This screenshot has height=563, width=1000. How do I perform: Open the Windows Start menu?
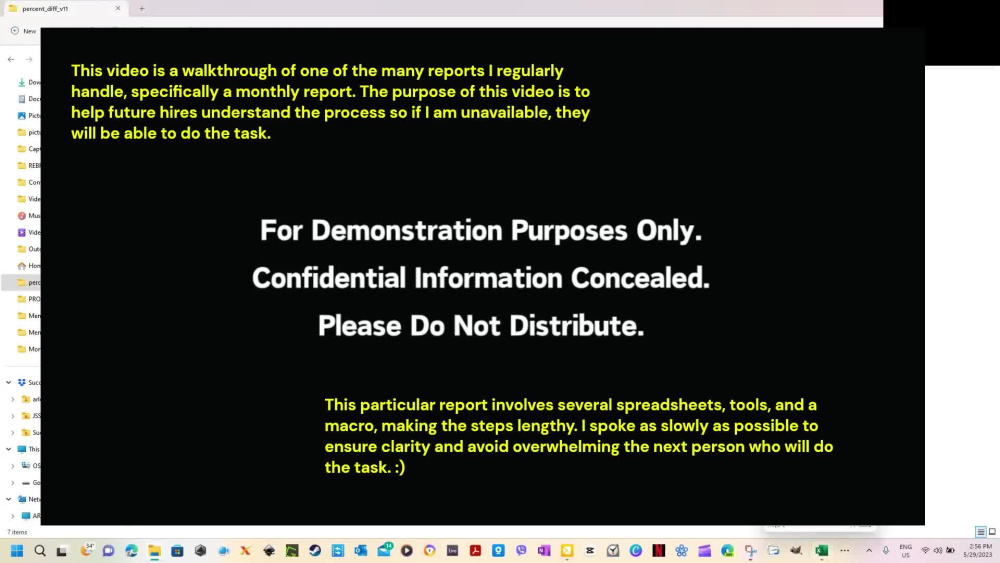[x=17, y=551]
